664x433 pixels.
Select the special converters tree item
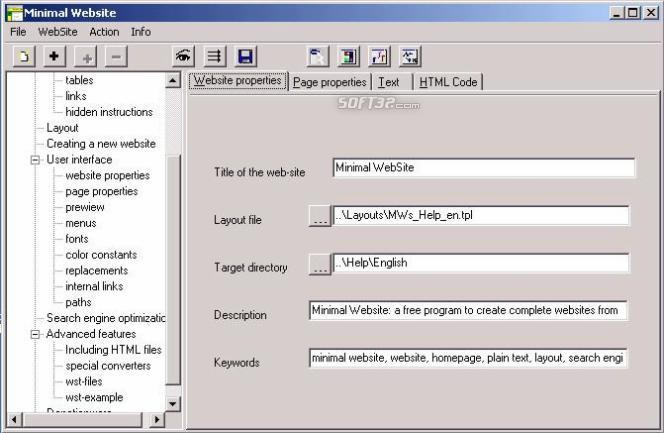(x=108, y=366)
